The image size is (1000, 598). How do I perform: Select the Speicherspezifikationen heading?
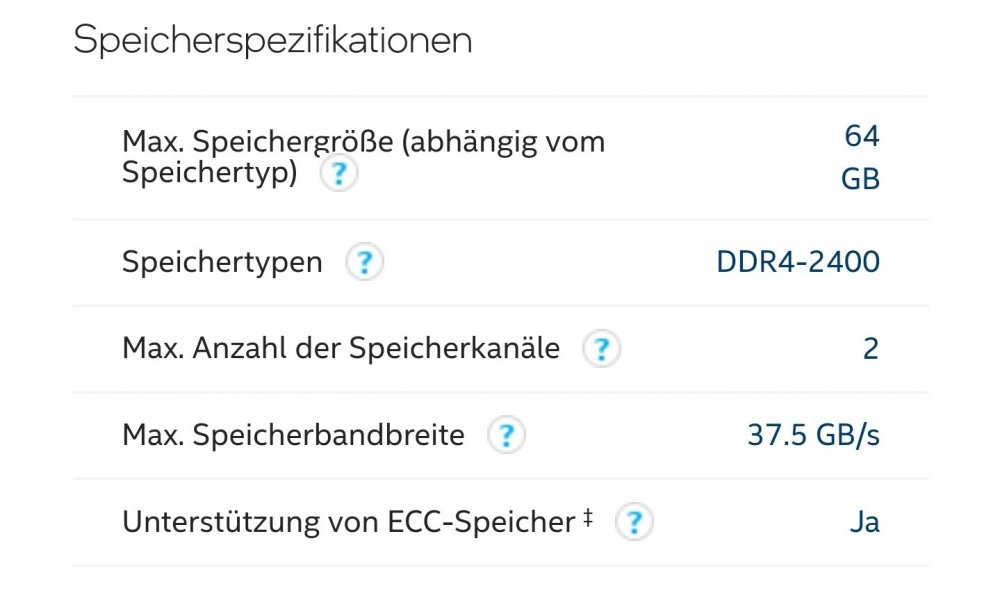(x=273, y=40)
